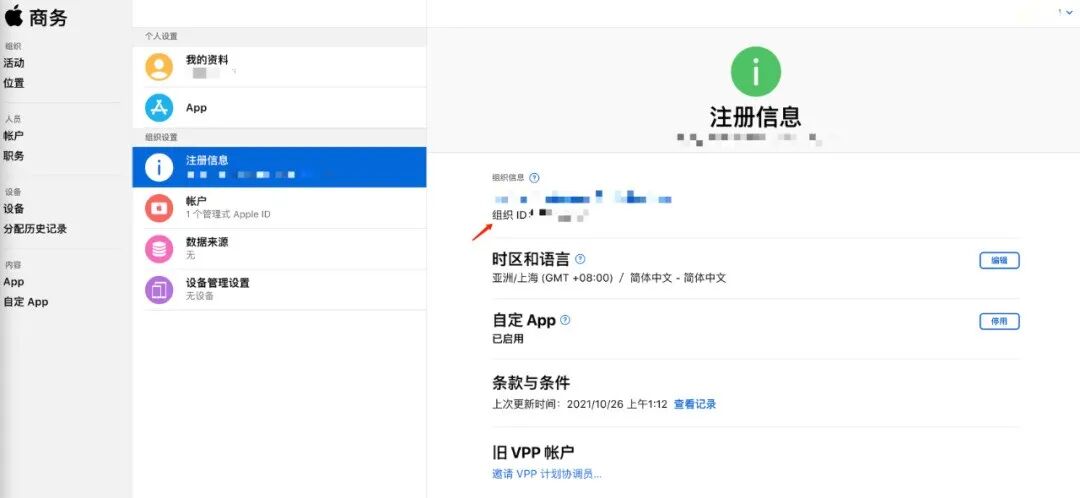The width and height of the screenshot is (1080, 498).
Task: Click the large green info icon
Action: (x=756, y=72)
